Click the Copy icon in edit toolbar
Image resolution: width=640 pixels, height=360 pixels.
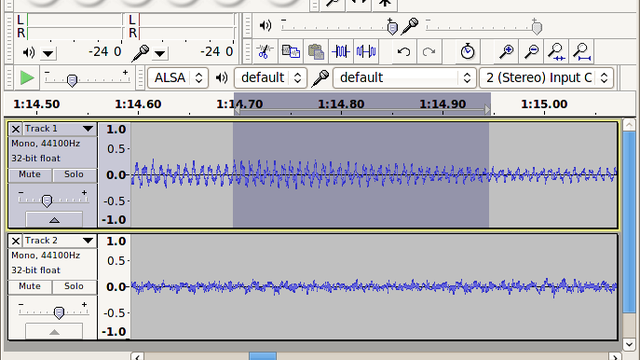point(291,52)
